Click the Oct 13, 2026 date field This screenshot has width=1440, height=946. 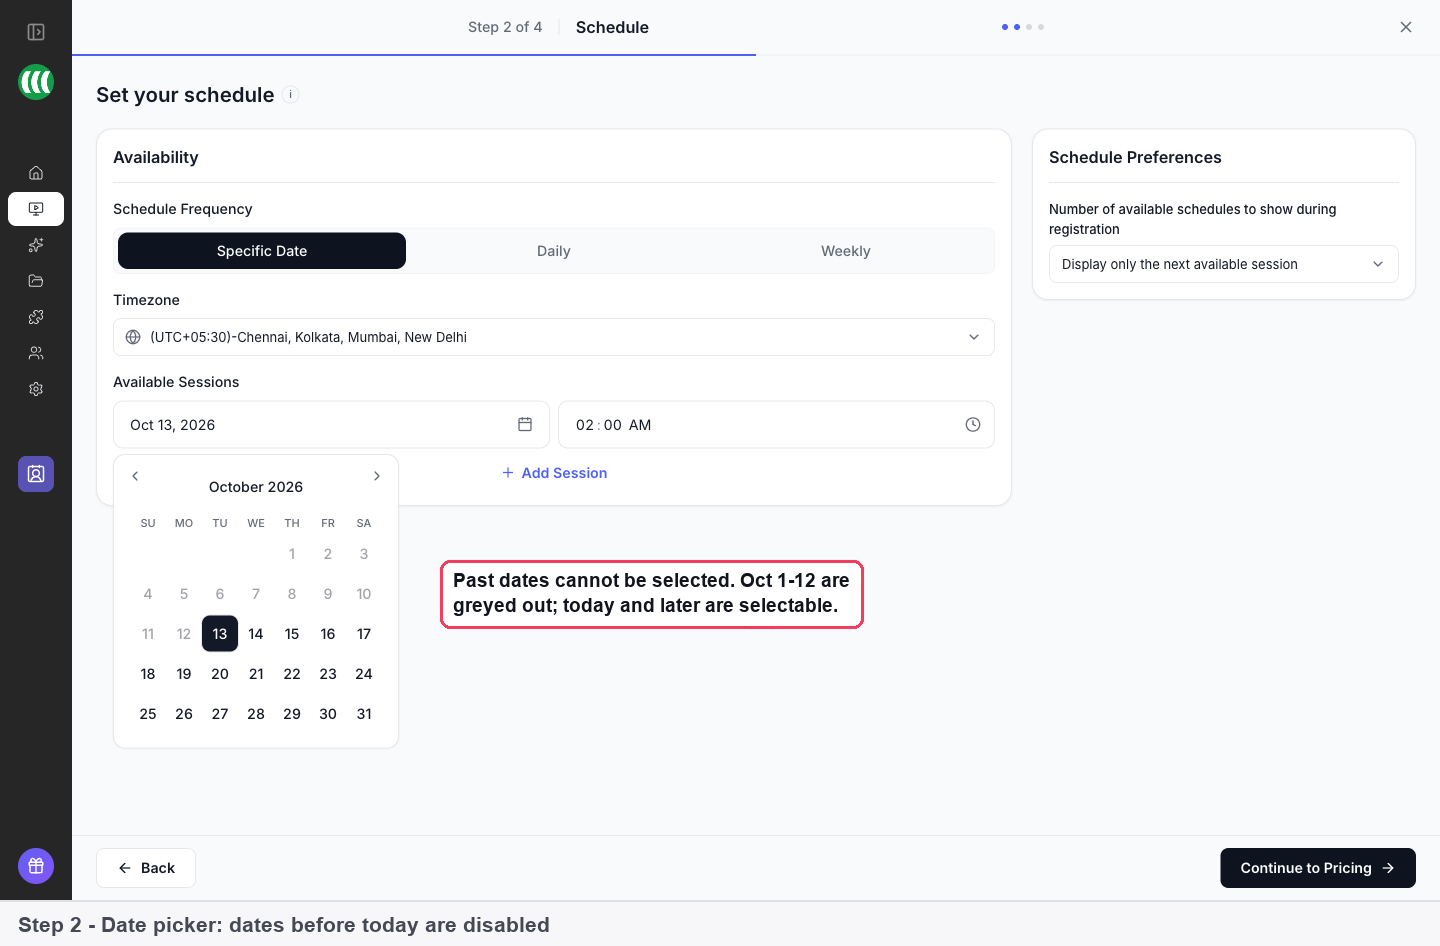click(331, 425)
